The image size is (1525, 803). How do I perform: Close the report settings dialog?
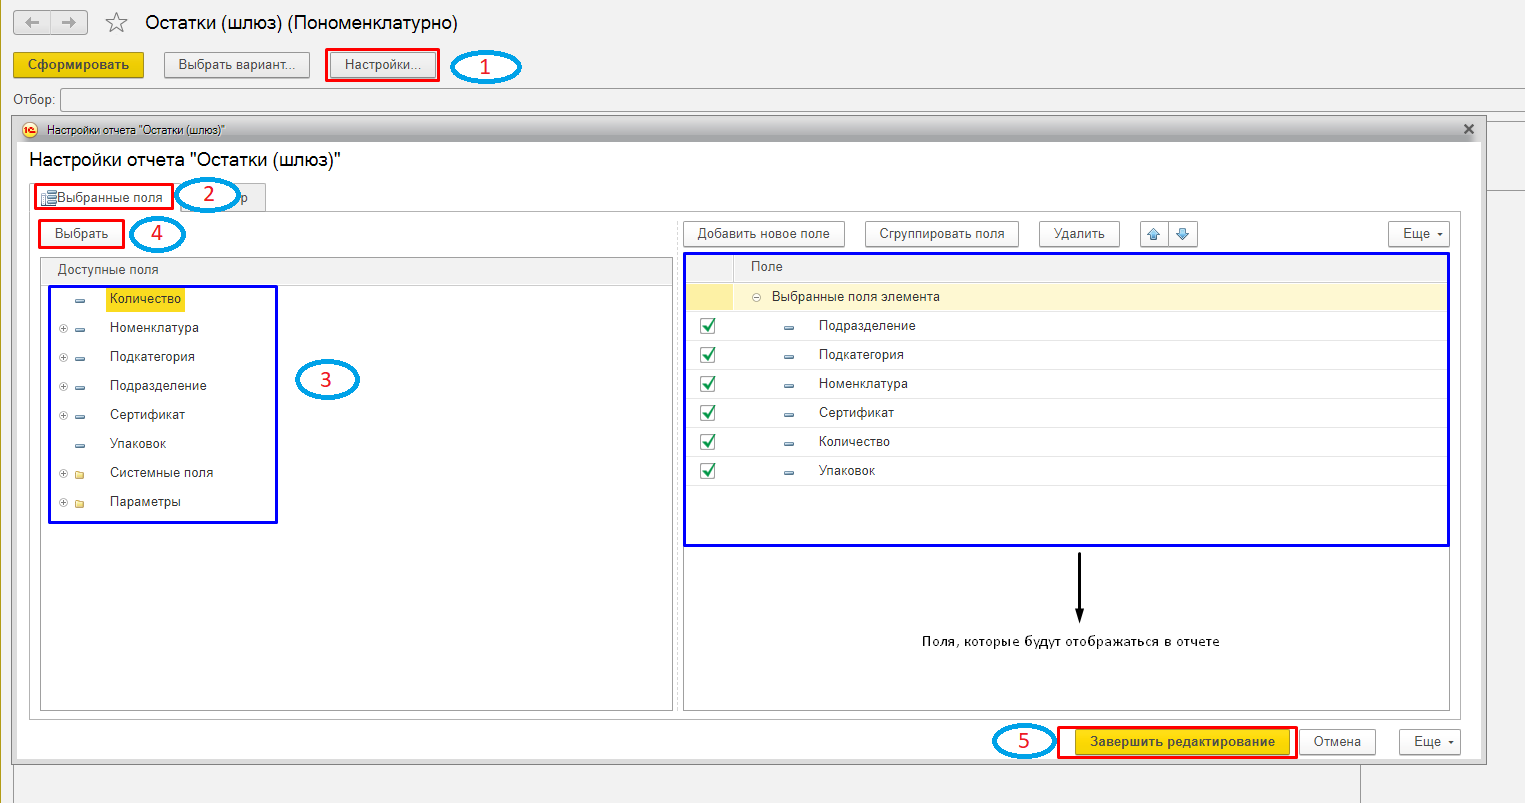(1468, 129)
